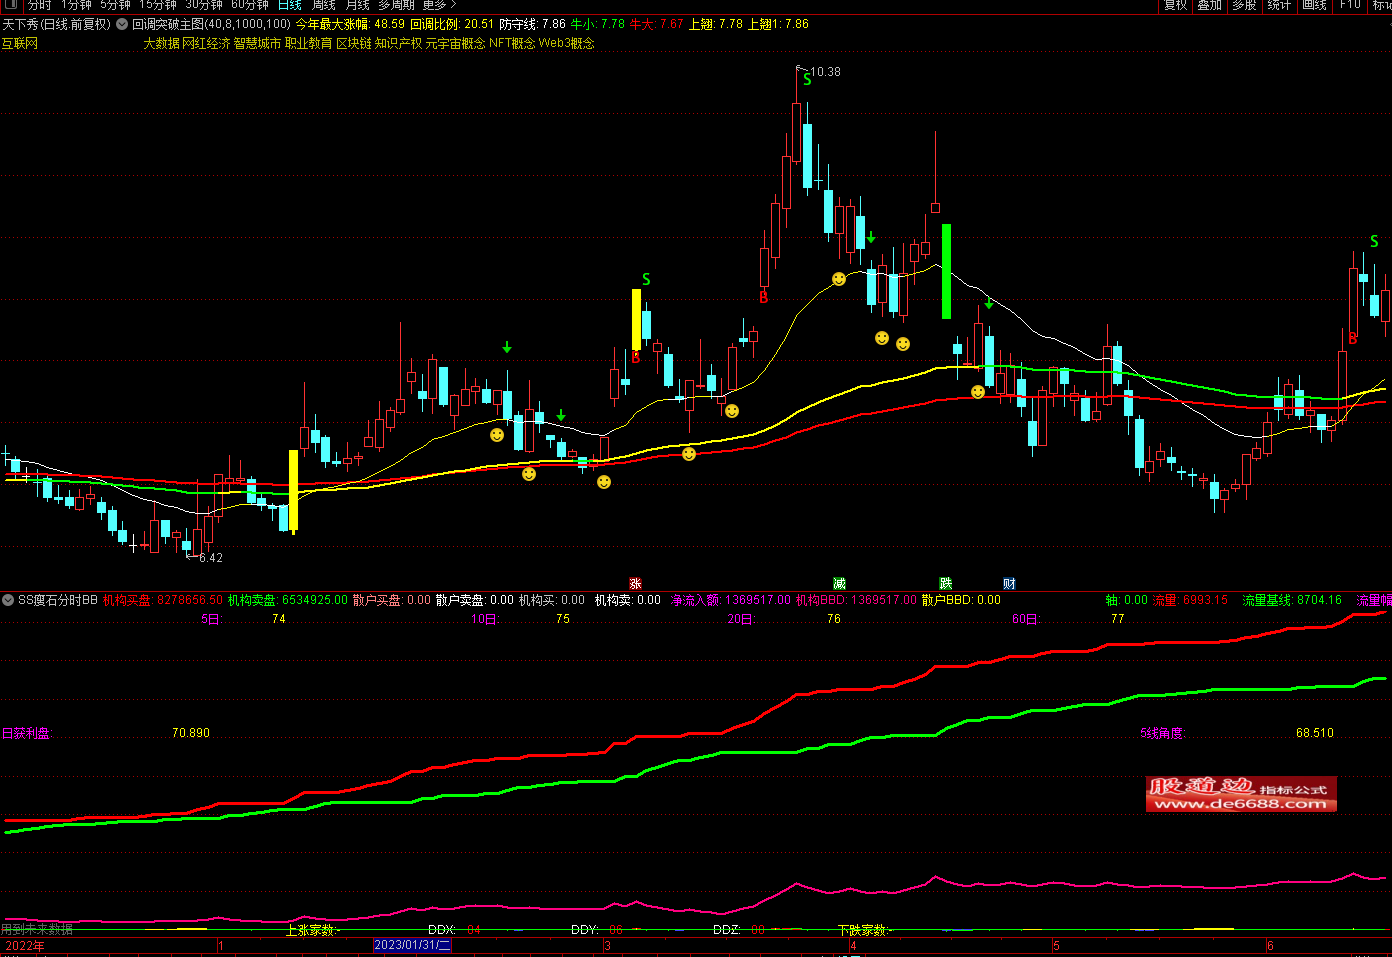Select the 15分钟 period tab
Viewport: 1392px width, 957px height.
click(158, 5)
